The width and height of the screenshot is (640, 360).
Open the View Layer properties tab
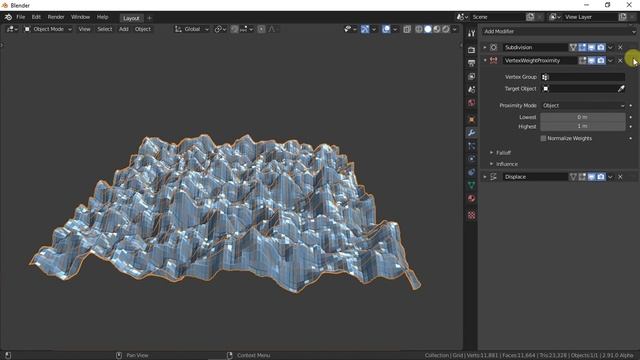(471, 76)
